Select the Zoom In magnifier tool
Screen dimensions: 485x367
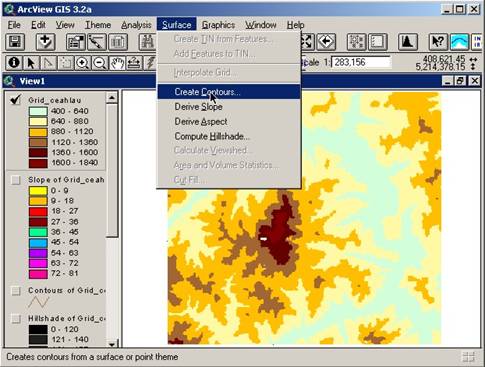82,63
